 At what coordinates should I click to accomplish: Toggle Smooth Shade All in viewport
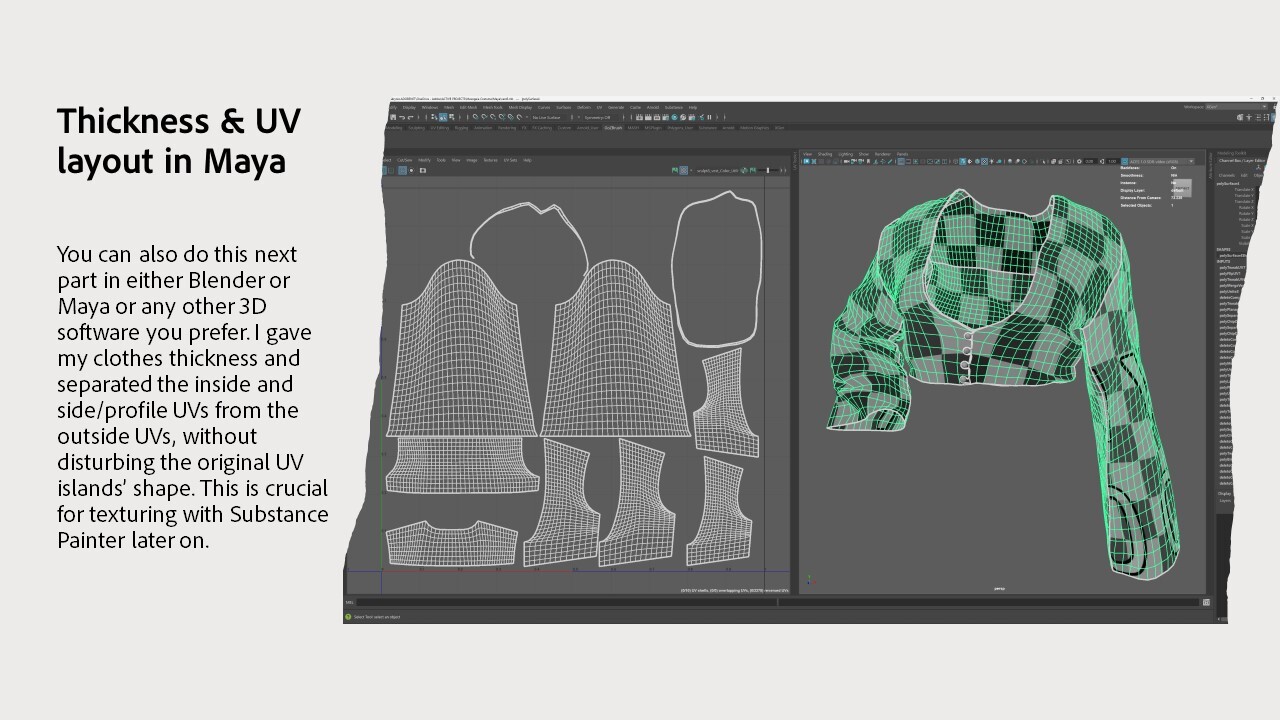tap(963, 162)
